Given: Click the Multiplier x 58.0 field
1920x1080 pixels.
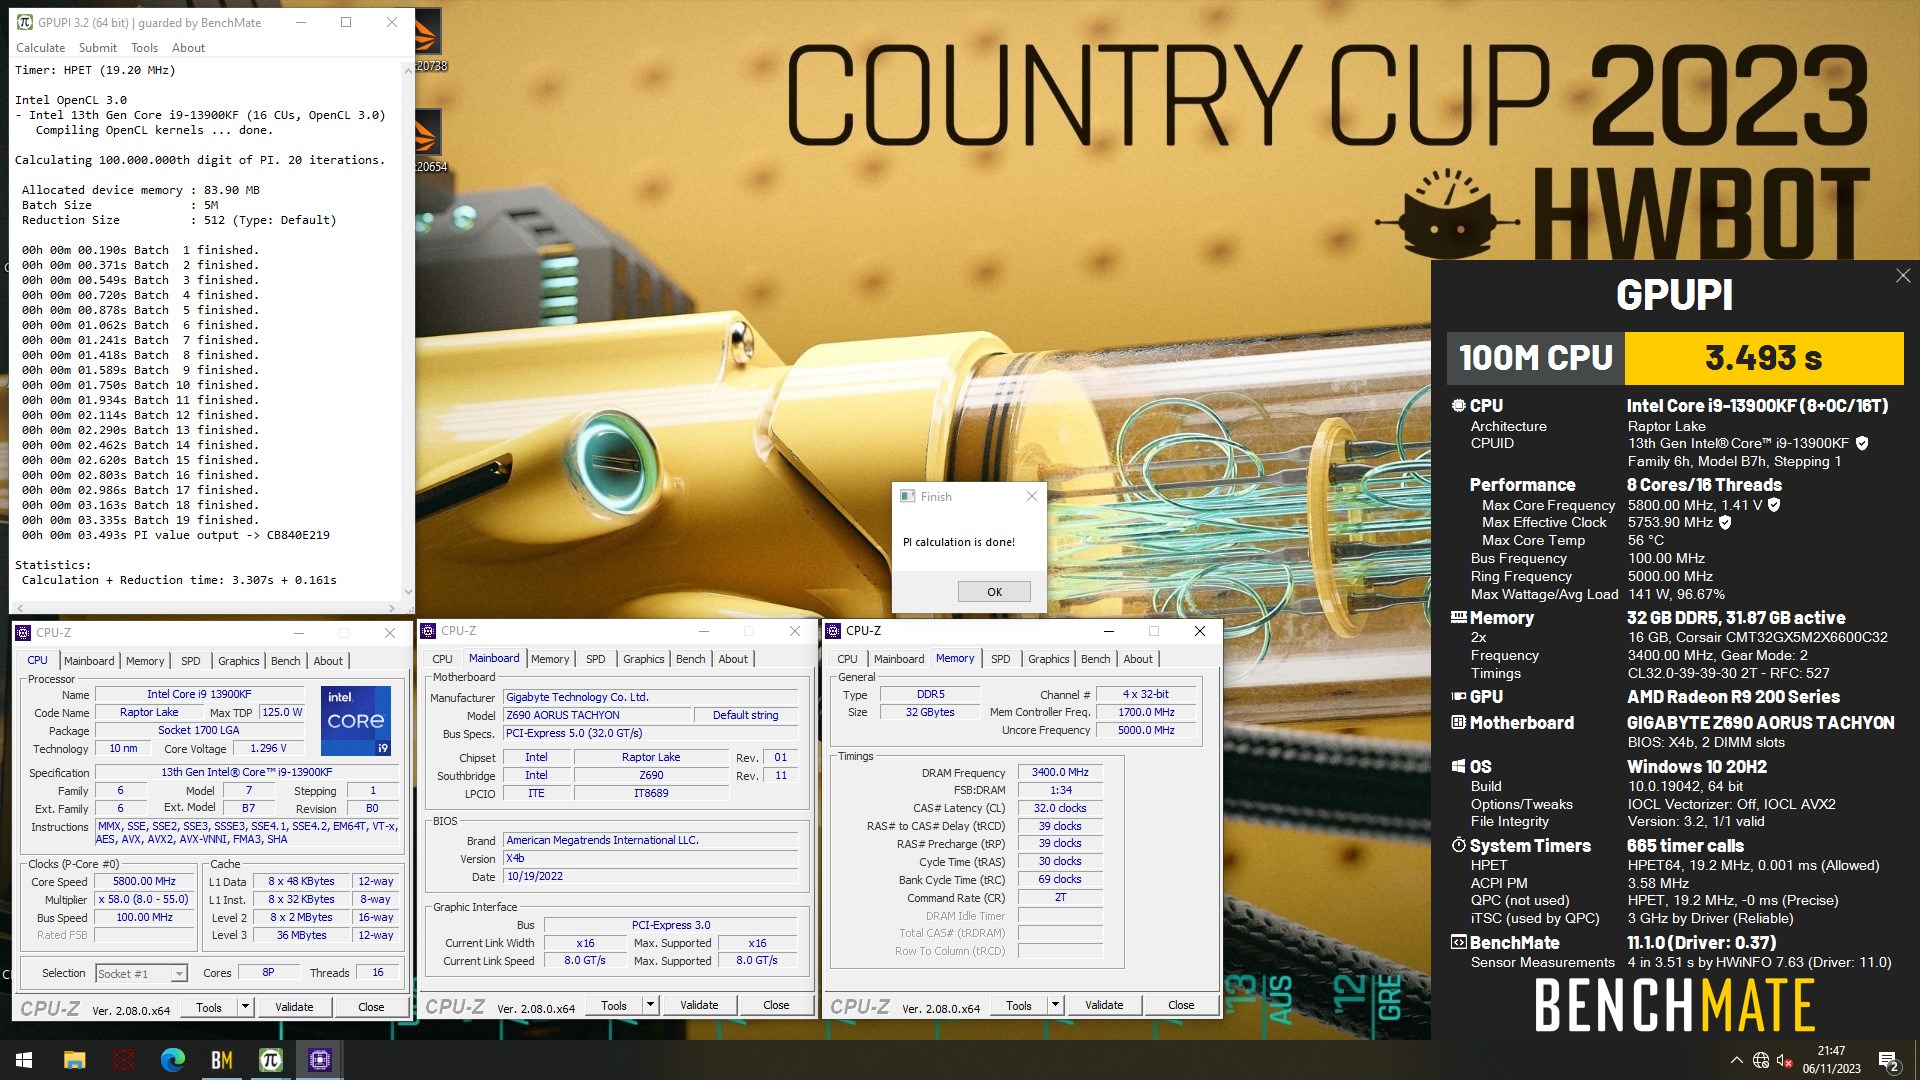Looking at the screenshot, I should click(144, 900).
